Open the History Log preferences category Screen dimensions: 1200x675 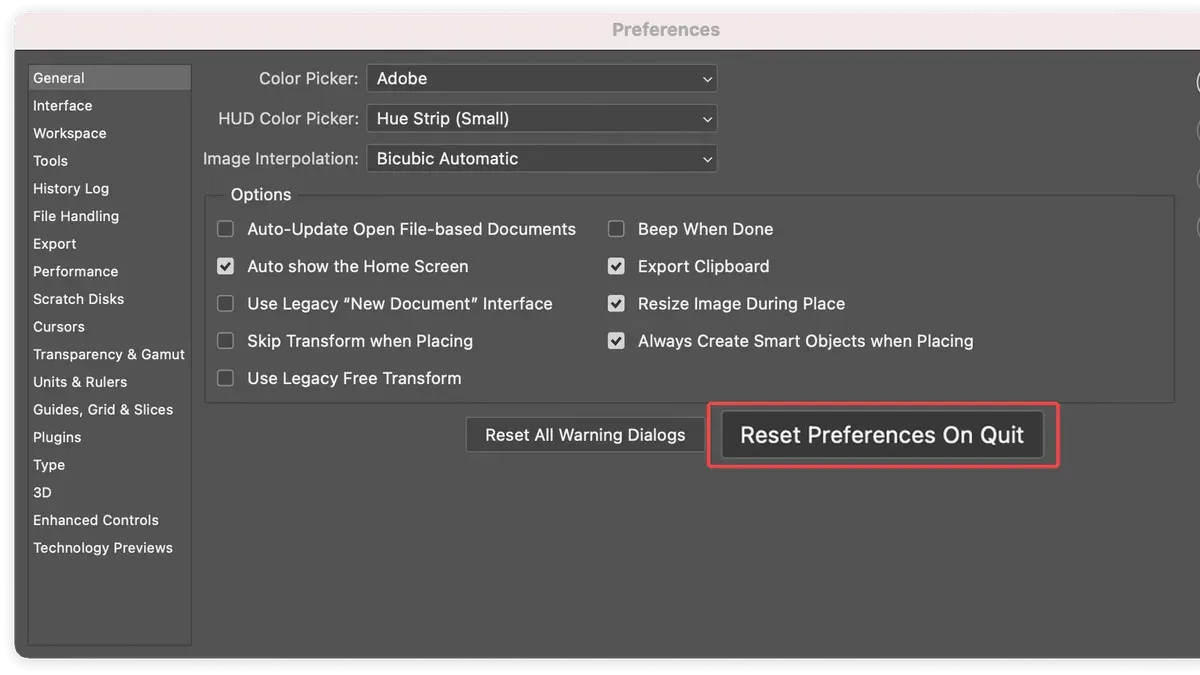pos(110,189)
